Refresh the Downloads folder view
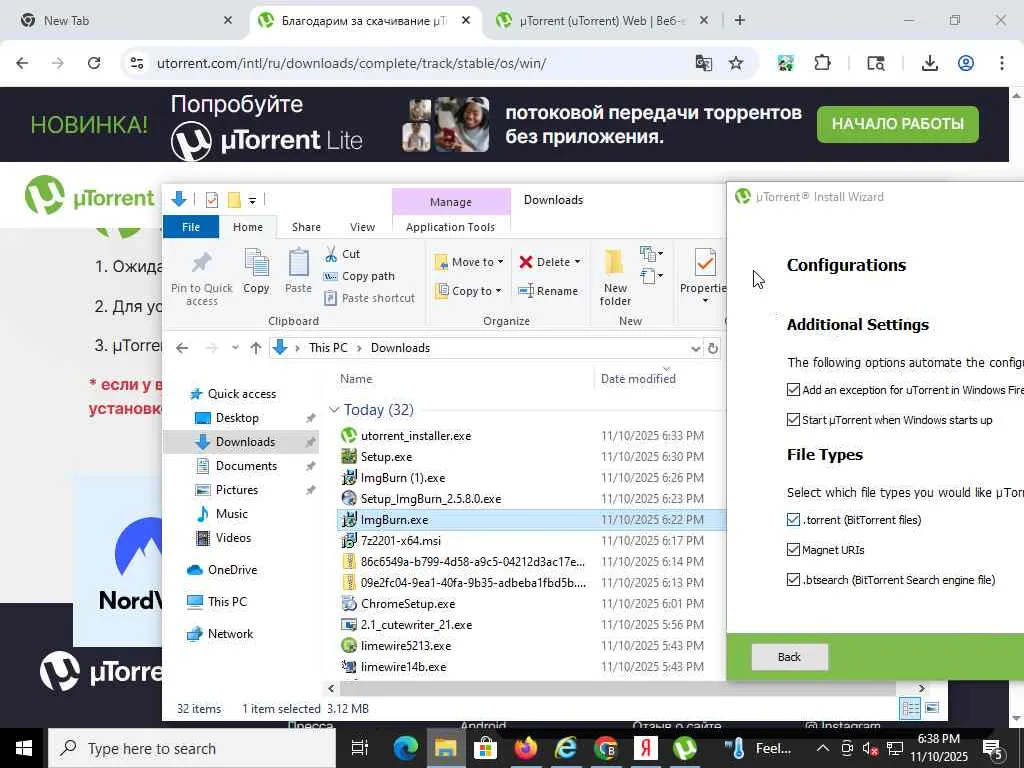1024x768 pixels. pos(713,348)
